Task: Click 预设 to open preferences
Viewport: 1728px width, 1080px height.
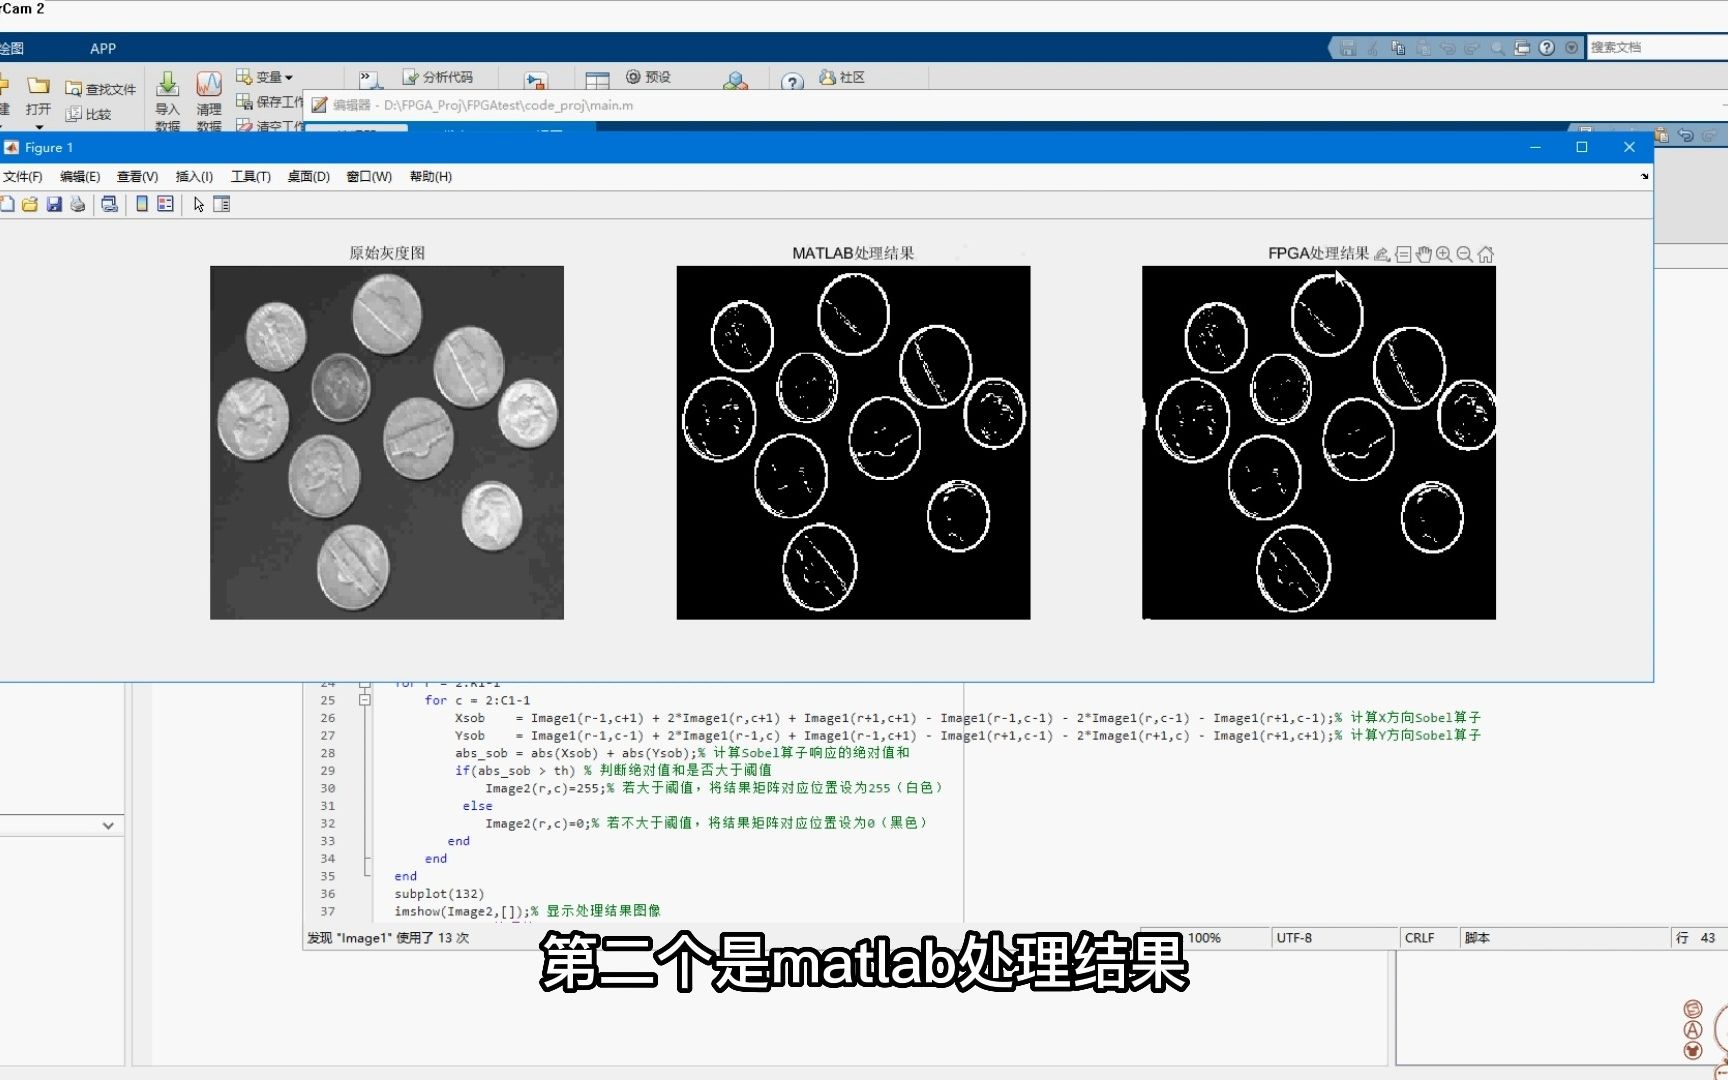Action: tap(648, 76)
